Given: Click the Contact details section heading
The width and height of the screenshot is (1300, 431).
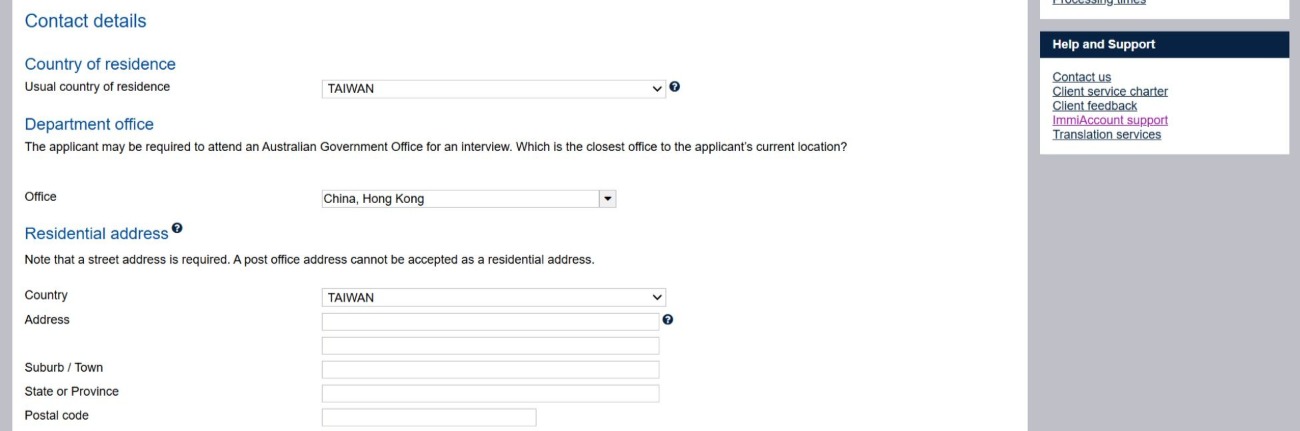Looking at the screenshot, I should tap(85, 21).
